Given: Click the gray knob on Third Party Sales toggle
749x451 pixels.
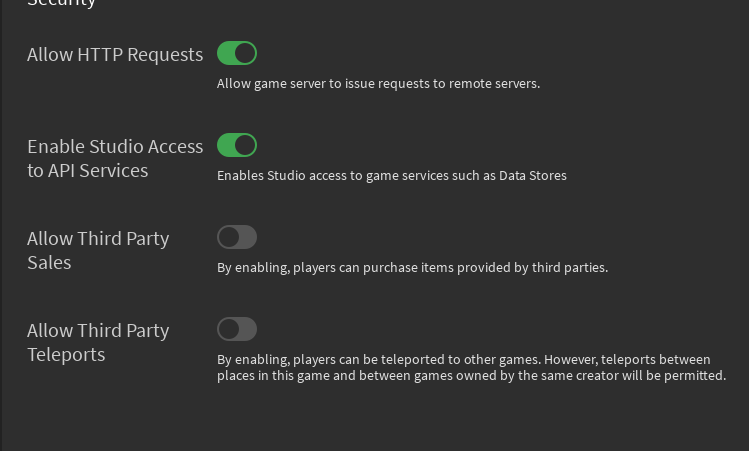Looking at the screenshot, I should pos(229,237).
